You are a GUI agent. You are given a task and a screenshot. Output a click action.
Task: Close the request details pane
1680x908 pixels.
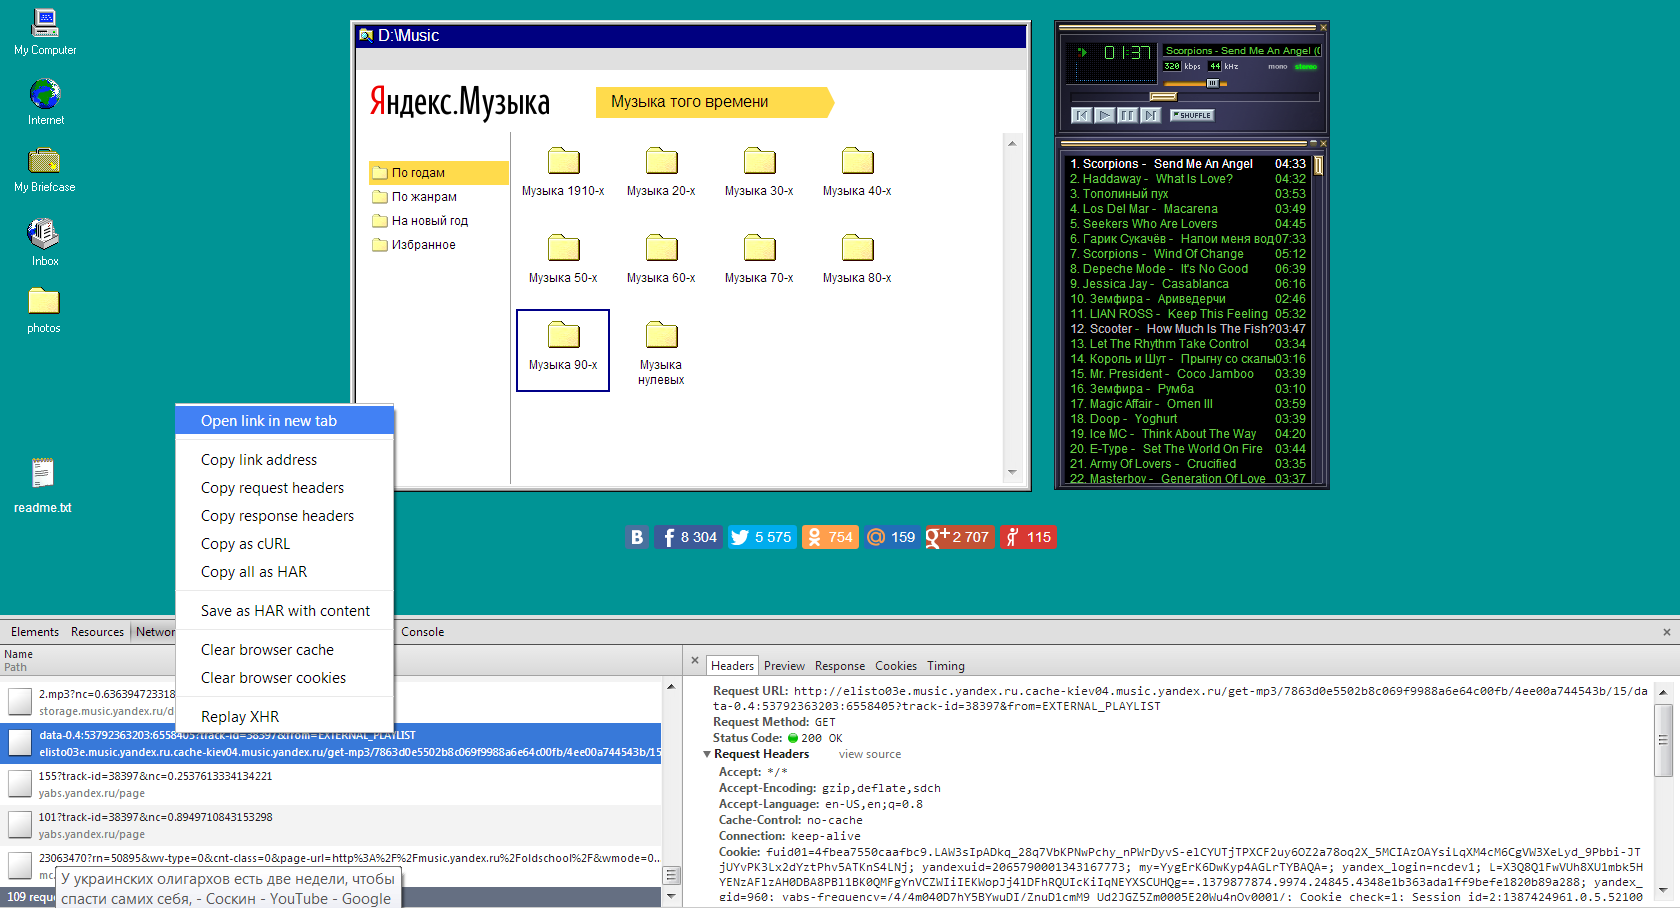[x=695, y=661]
